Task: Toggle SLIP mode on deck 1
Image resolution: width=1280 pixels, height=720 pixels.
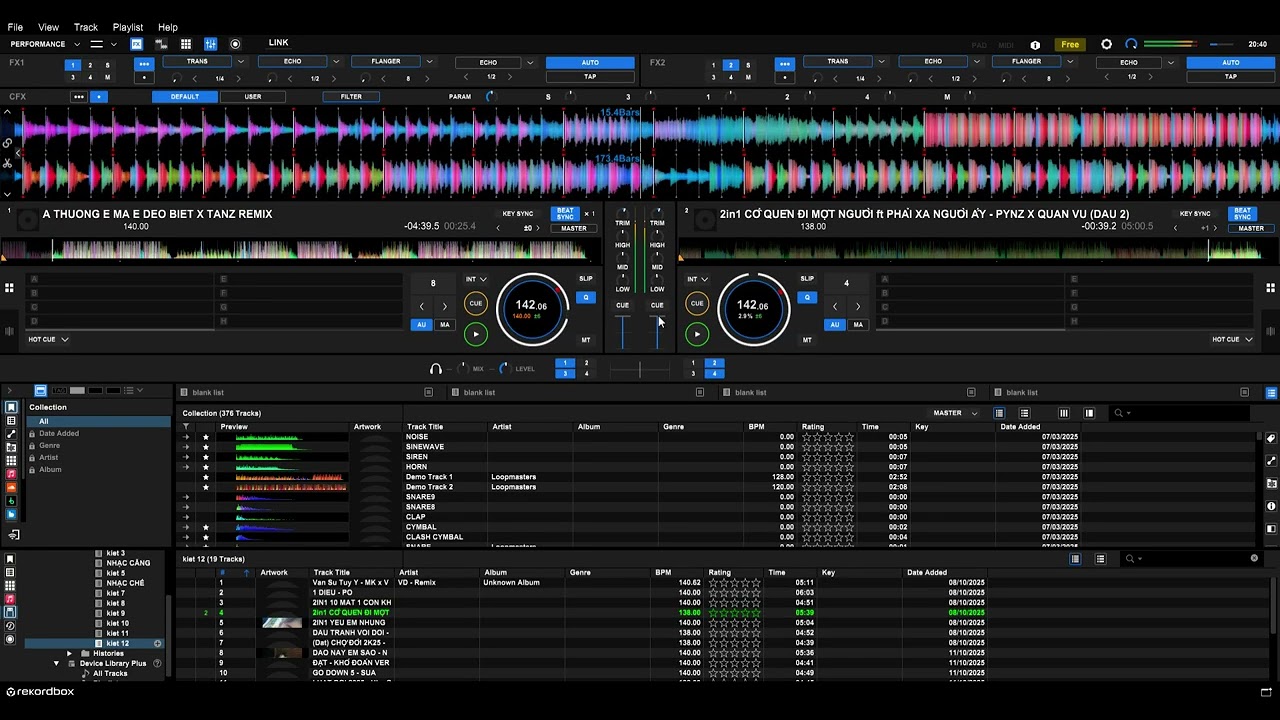Action: (x=586, y=279)
